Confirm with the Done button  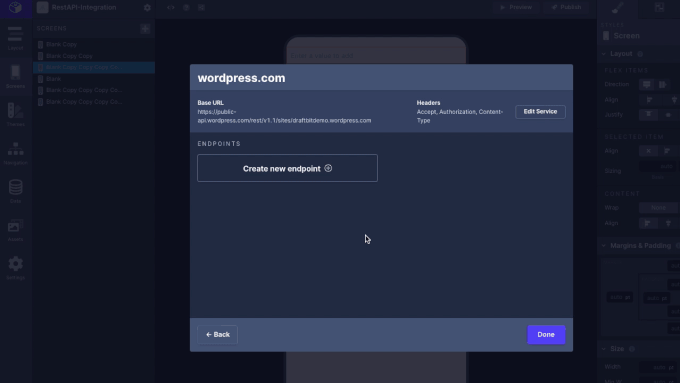tap(546, 334)
